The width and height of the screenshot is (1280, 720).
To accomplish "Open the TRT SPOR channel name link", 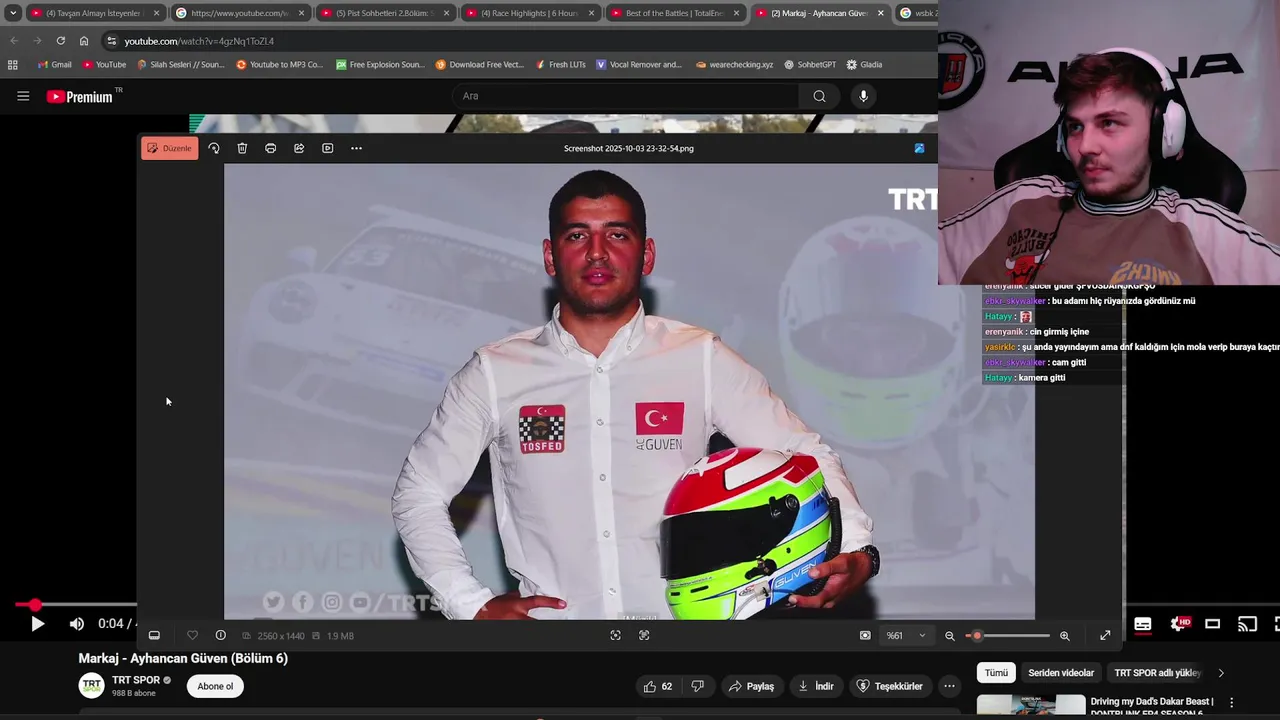I will click(136, 680).
